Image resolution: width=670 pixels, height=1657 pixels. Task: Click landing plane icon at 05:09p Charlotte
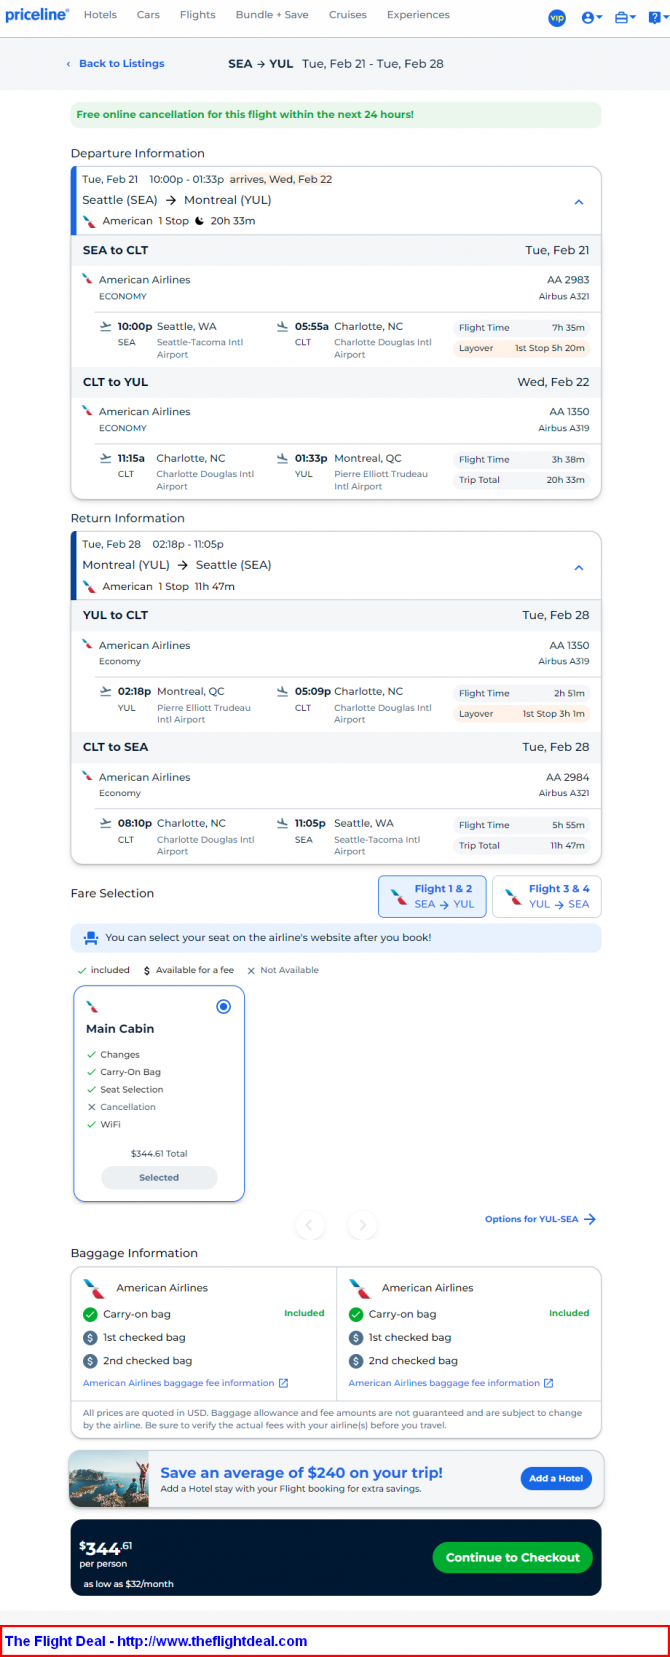[283, 691]
